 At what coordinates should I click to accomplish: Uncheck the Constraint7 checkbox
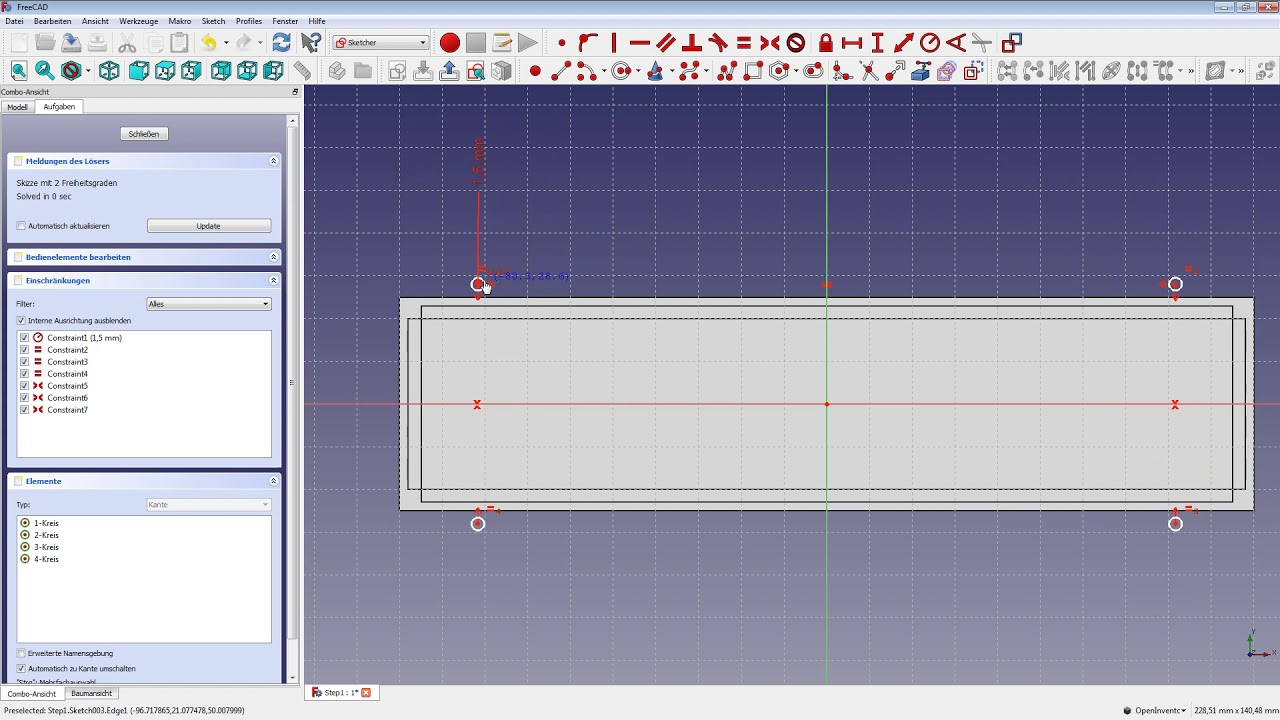click(25, 410)
